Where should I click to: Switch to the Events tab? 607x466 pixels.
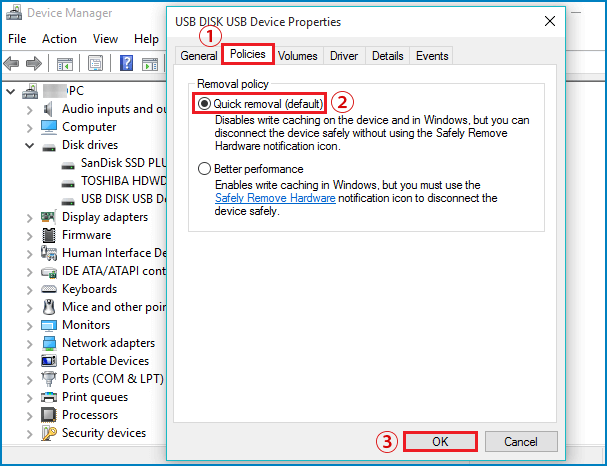(x=432, y=56)
